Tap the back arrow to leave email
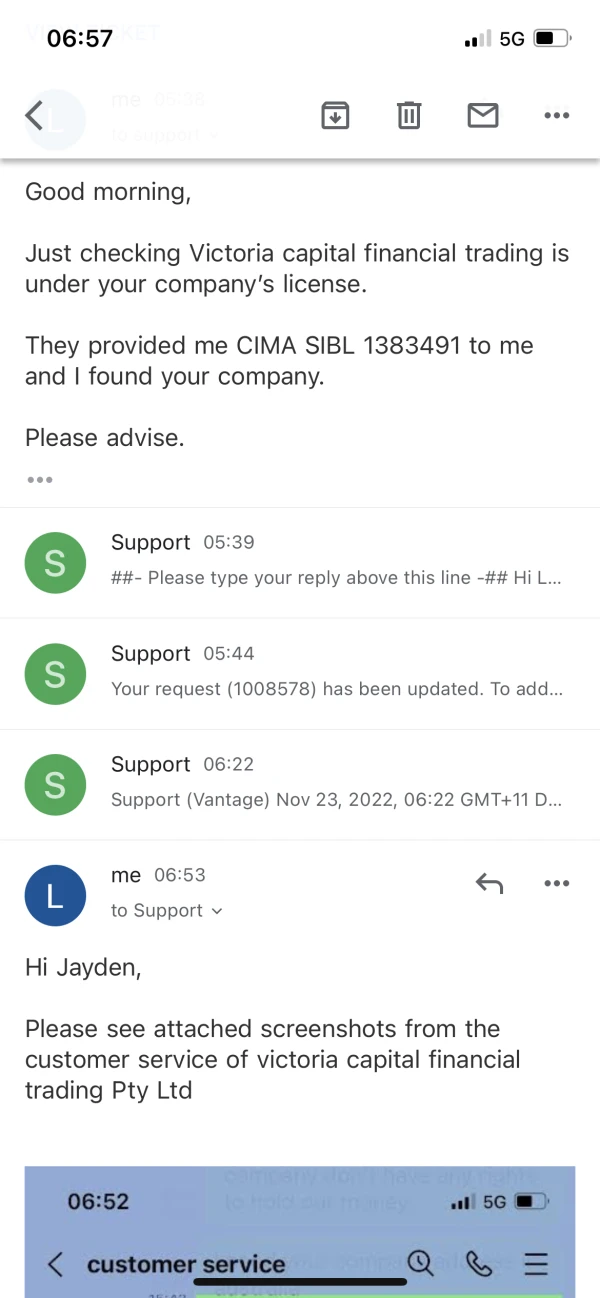 point(35,116)
